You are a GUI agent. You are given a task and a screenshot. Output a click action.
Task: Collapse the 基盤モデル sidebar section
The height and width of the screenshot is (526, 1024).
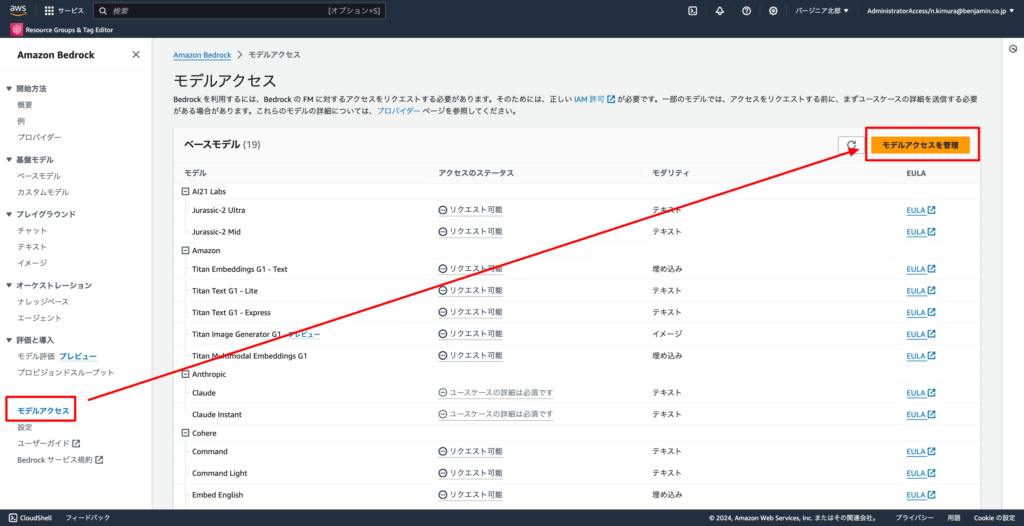(x=9, y=160)
